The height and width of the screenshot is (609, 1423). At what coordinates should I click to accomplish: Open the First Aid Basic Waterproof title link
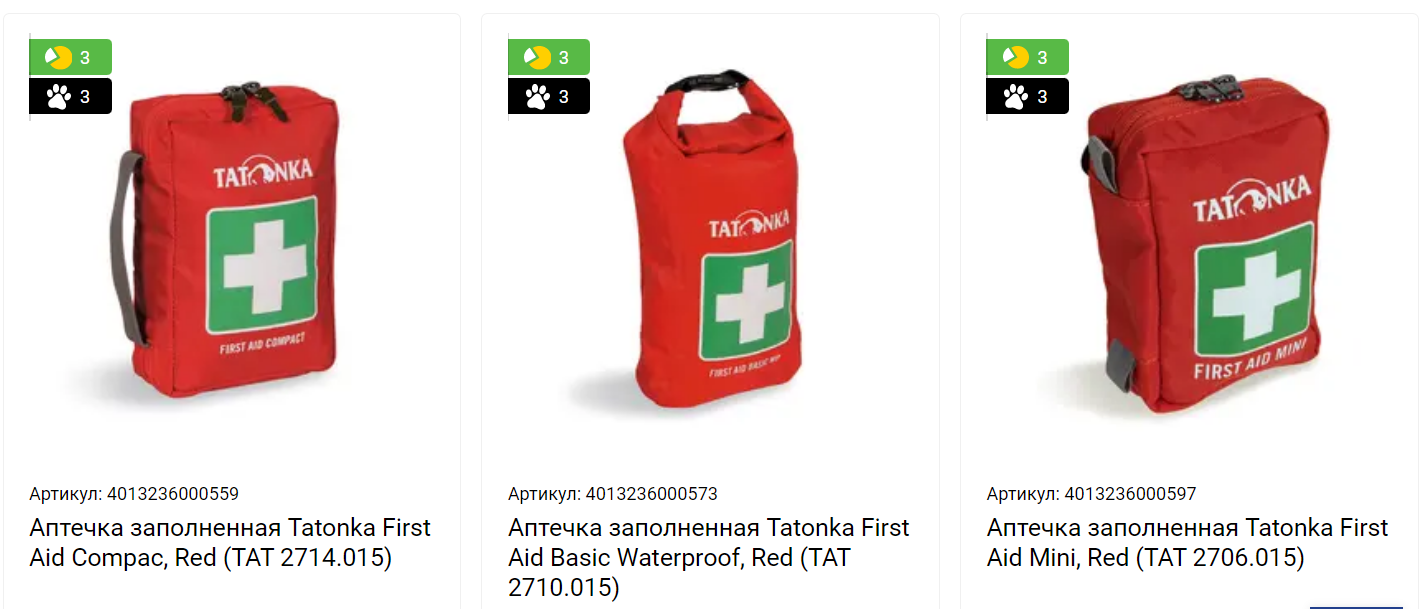tap(709, 557)
